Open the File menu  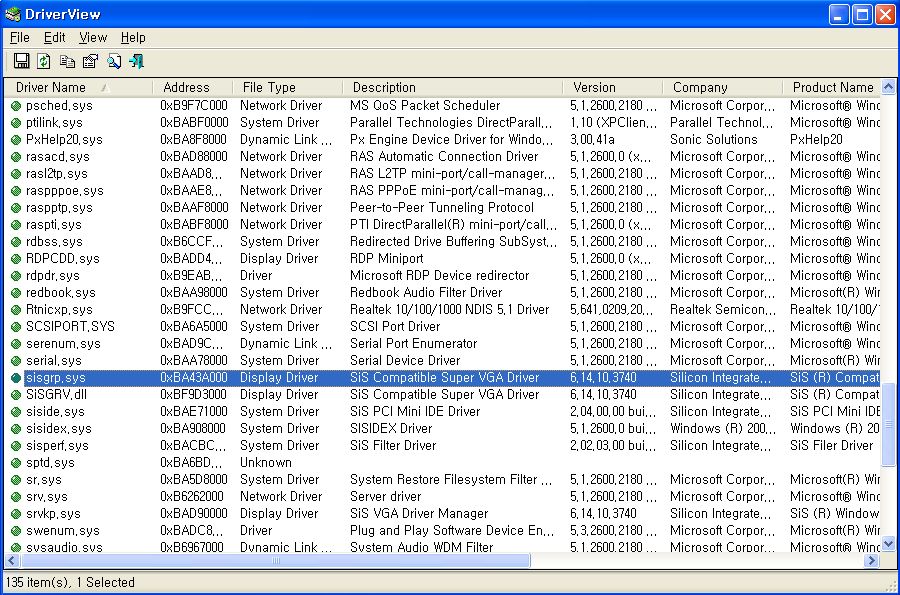[x=20, y=38]
